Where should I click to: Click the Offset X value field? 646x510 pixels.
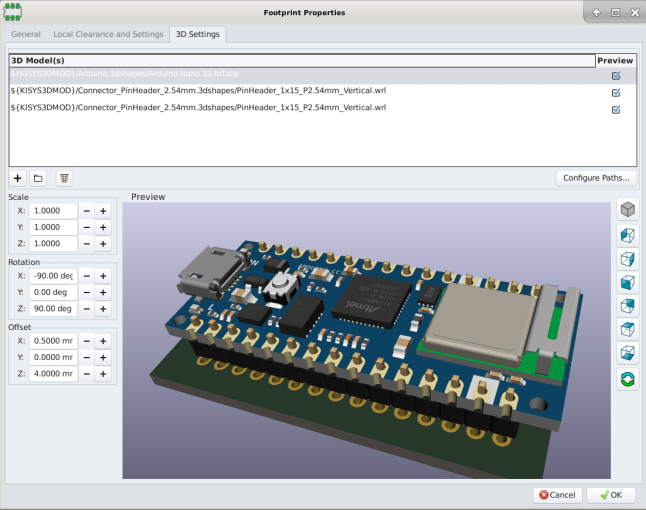(x=53, y=341)
